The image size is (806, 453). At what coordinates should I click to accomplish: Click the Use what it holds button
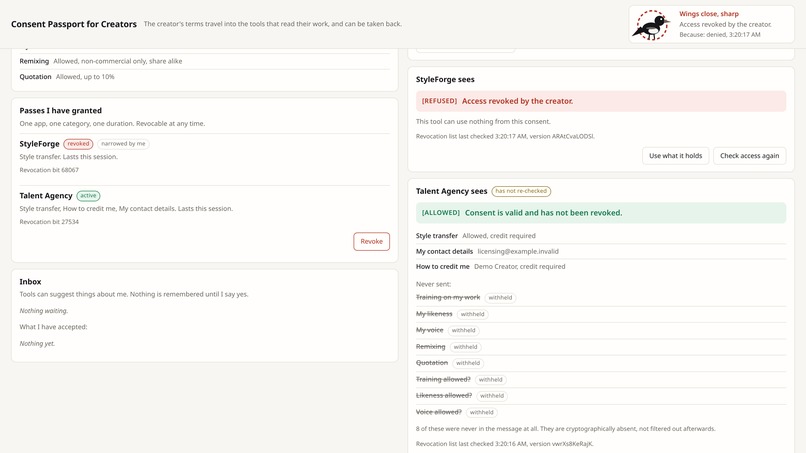pos(675,156)
